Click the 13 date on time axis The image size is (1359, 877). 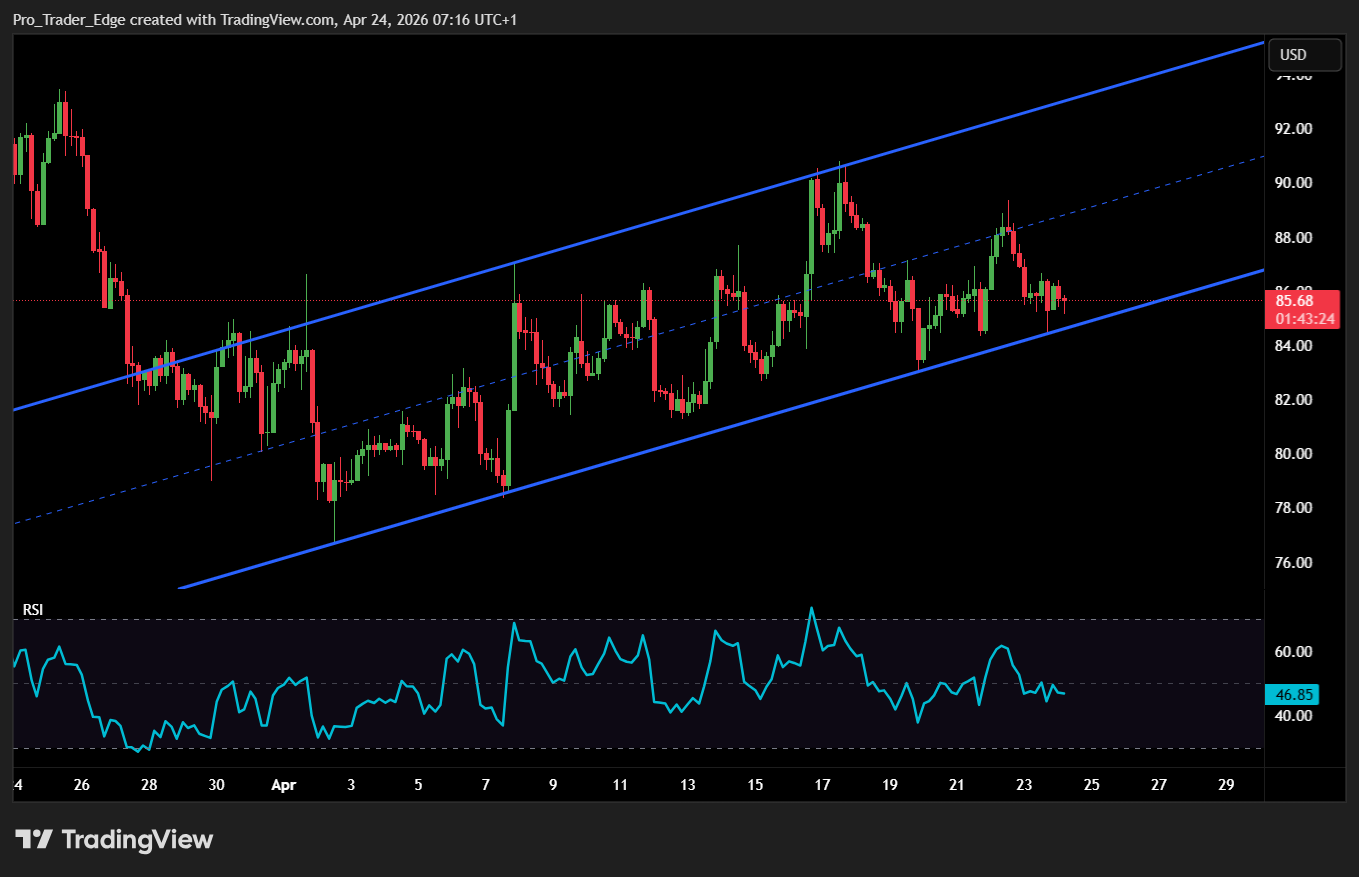[687, 785]
